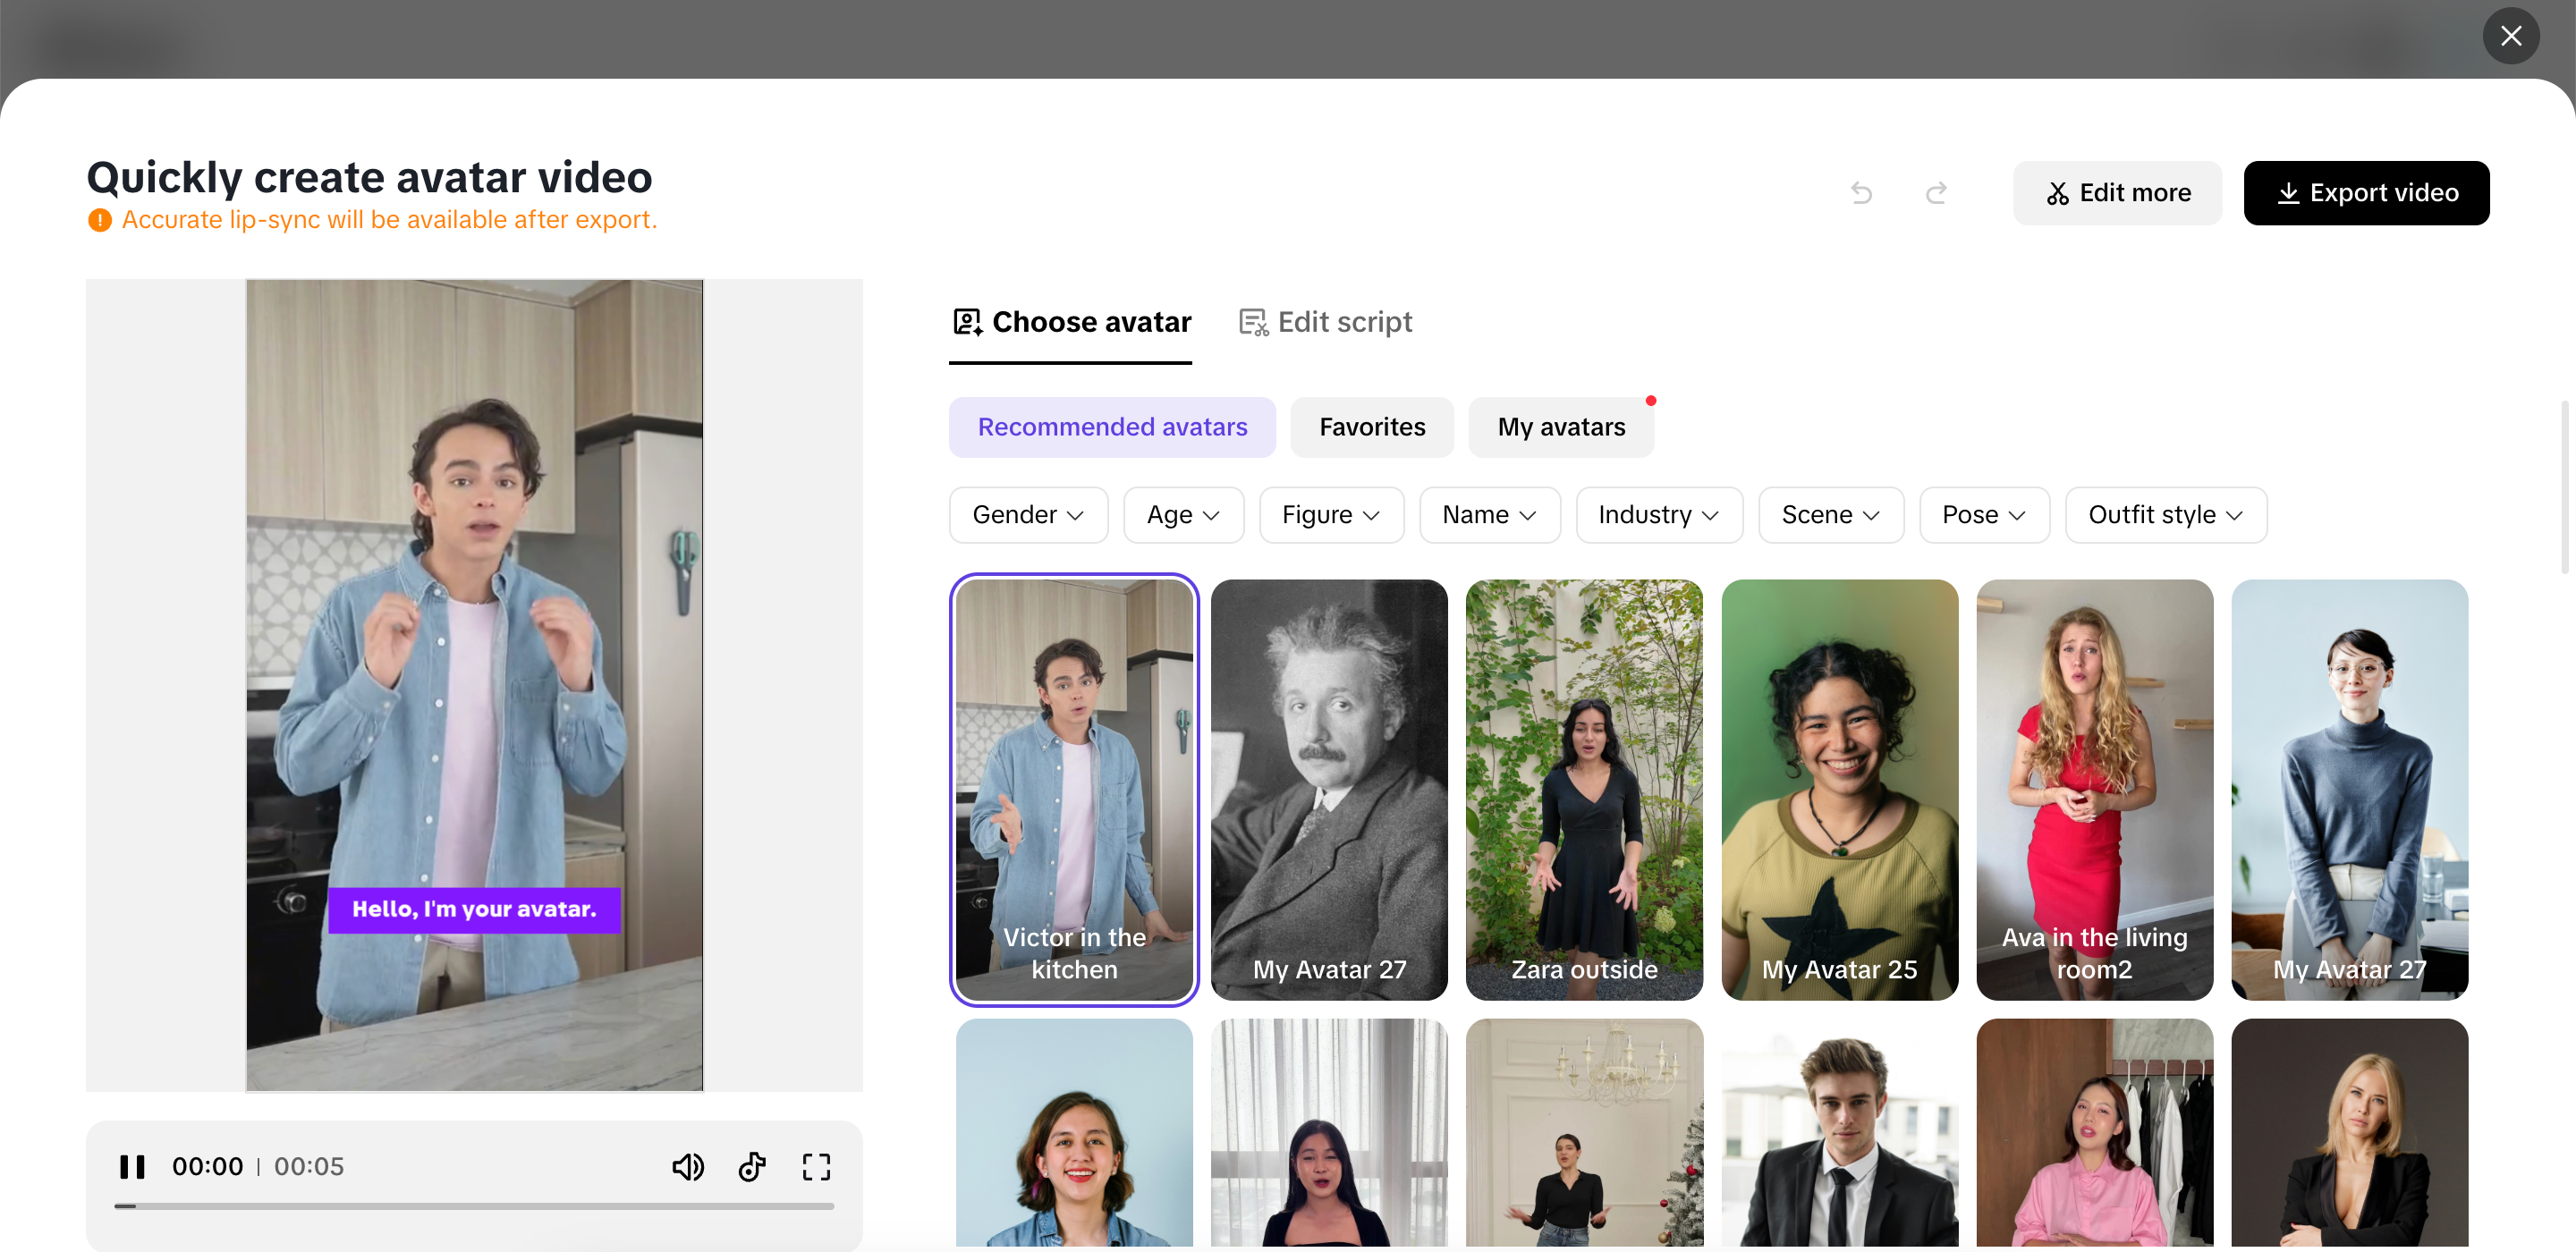Click the TikTok music icon in player controls
The height and width of the screenshot is (1252, 2576).
pyautogui.click(x=752, y=1166)
